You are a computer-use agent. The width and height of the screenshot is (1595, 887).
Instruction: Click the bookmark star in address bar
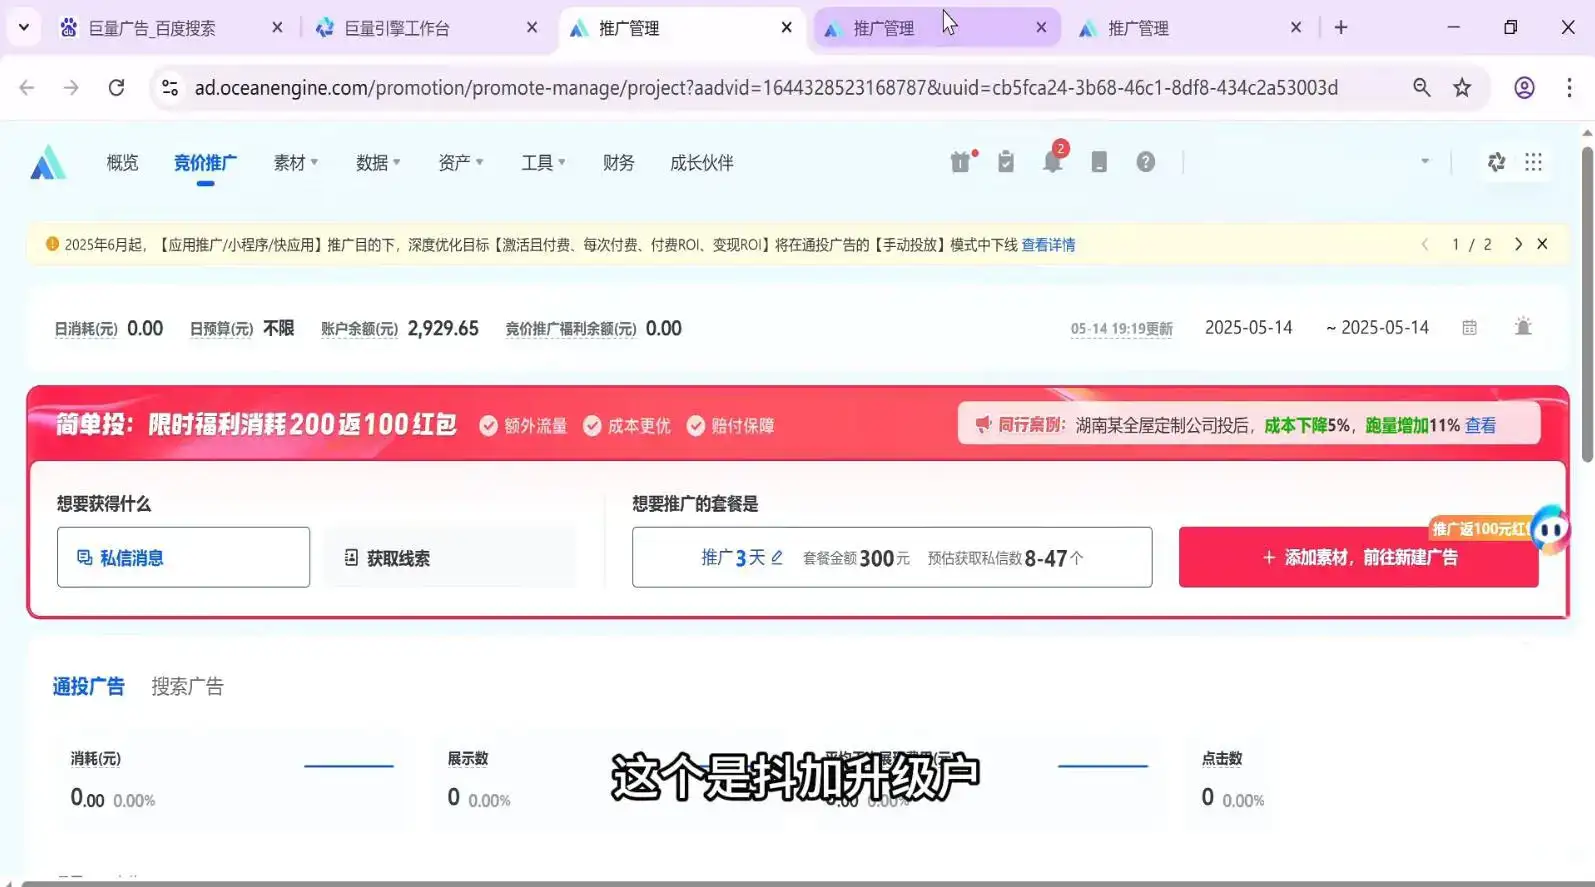click(x=1462, y=88)
